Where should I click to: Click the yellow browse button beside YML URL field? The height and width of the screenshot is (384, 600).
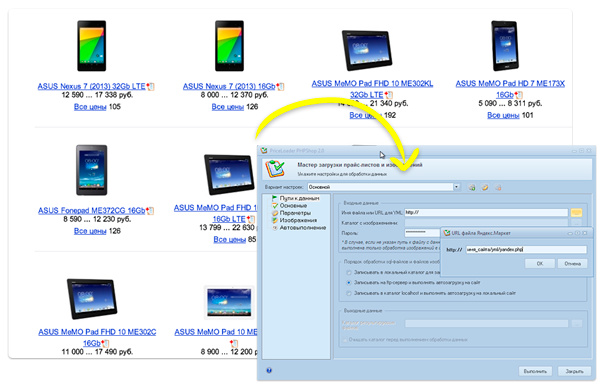coord(576,212)
